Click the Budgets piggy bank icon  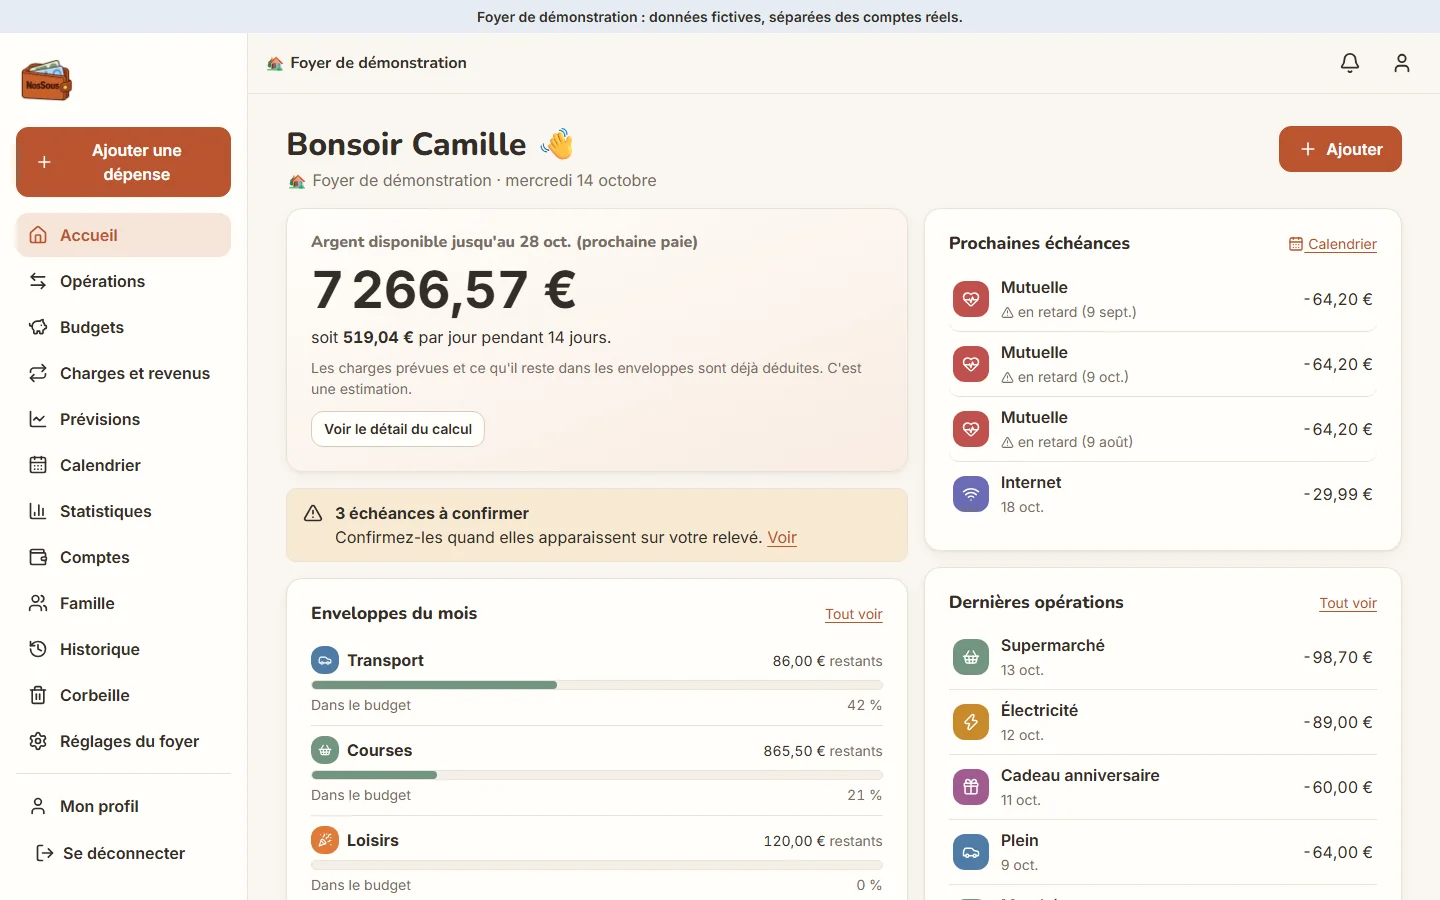tap(38, 327)
